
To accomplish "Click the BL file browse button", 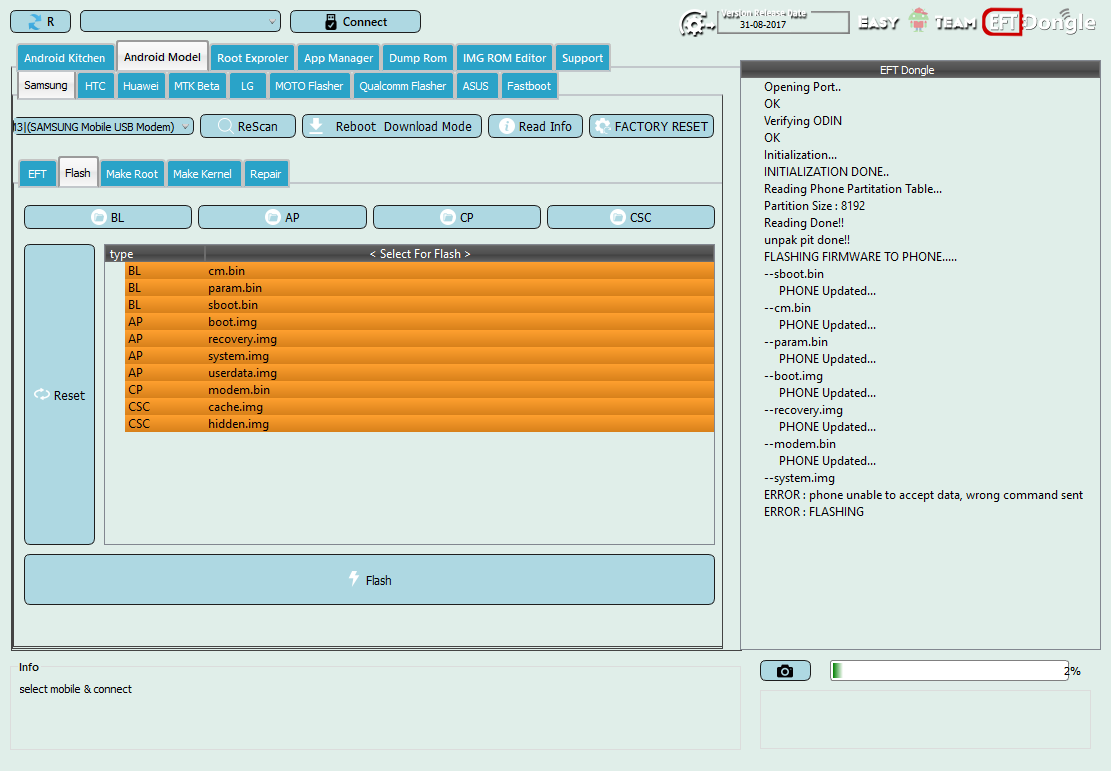I will point(108,217).
